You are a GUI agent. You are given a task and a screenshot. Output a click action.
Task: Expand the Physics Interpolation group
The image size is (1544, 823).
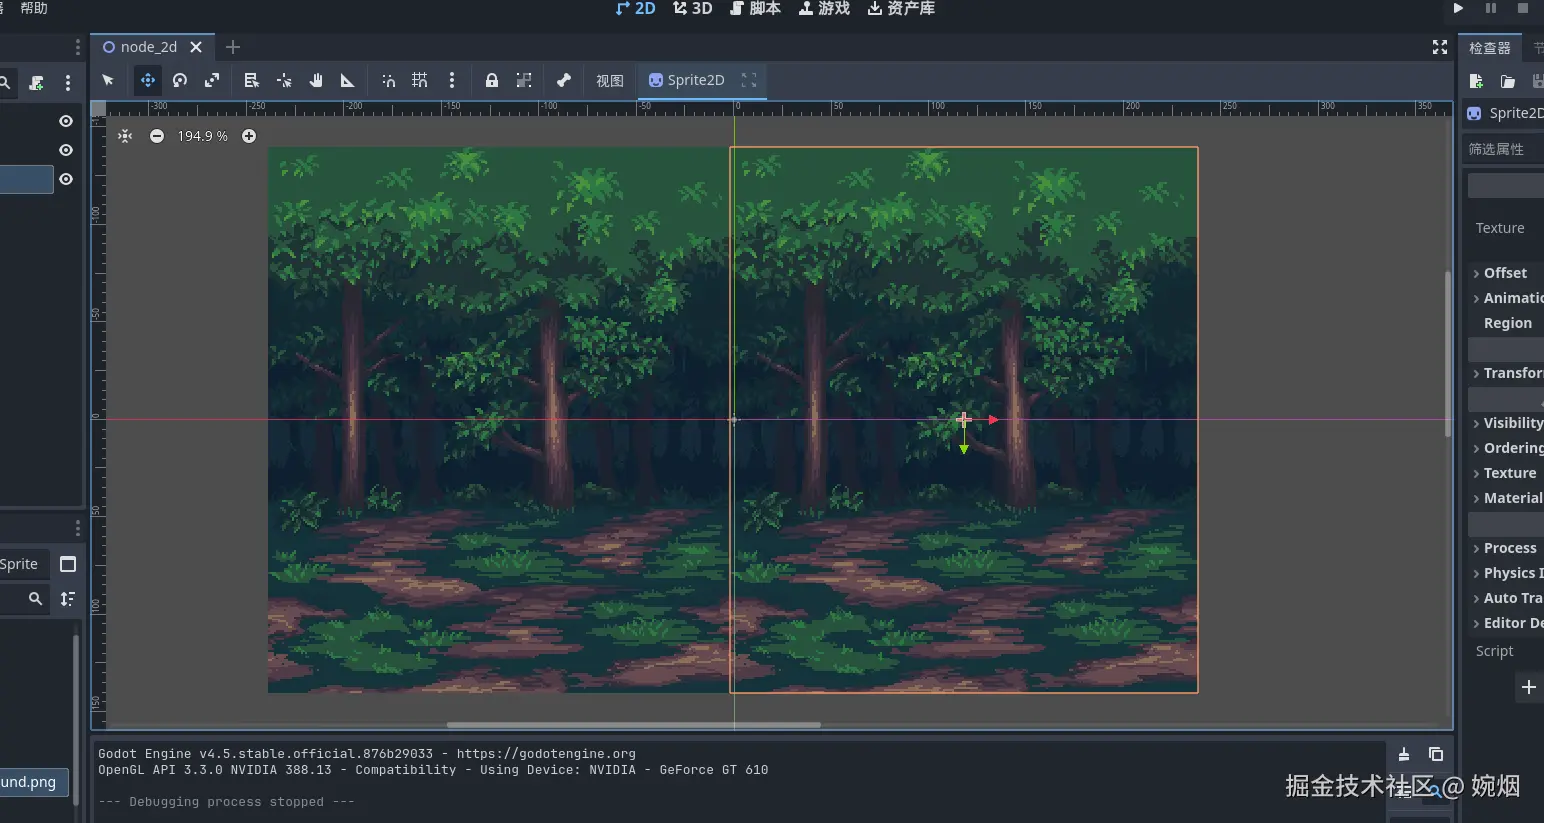[1506, 573]
